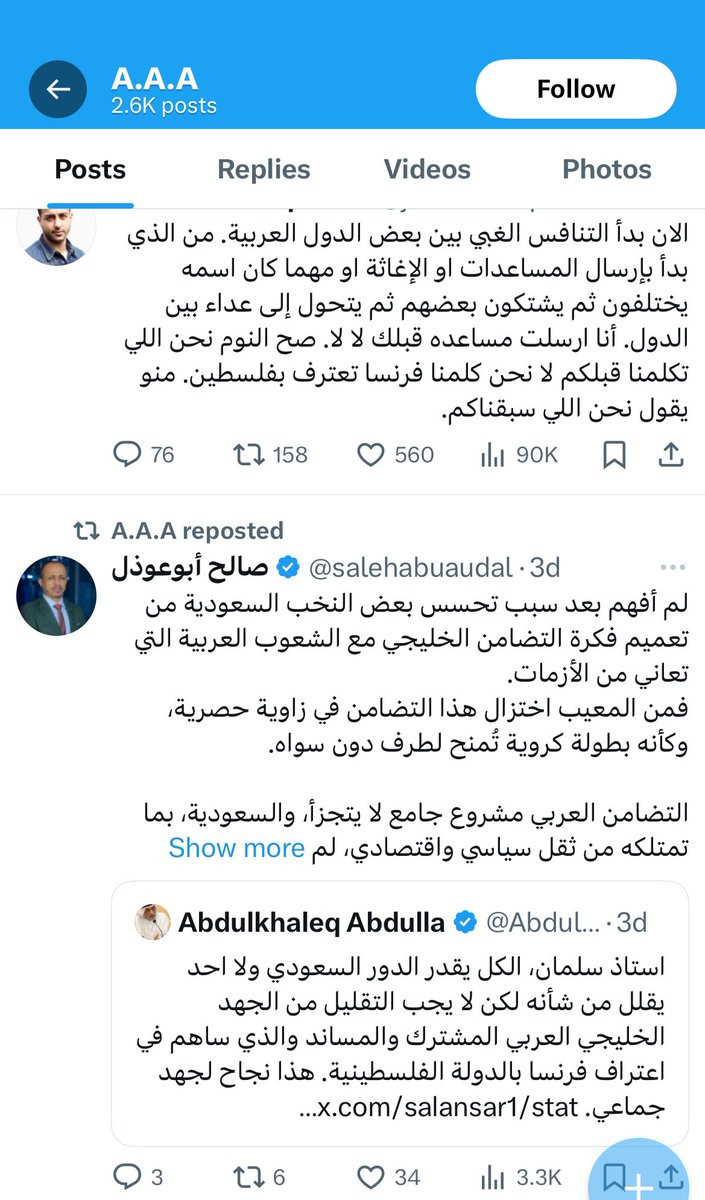
Task: Bookmark the first post
Action: coord(614,455)
